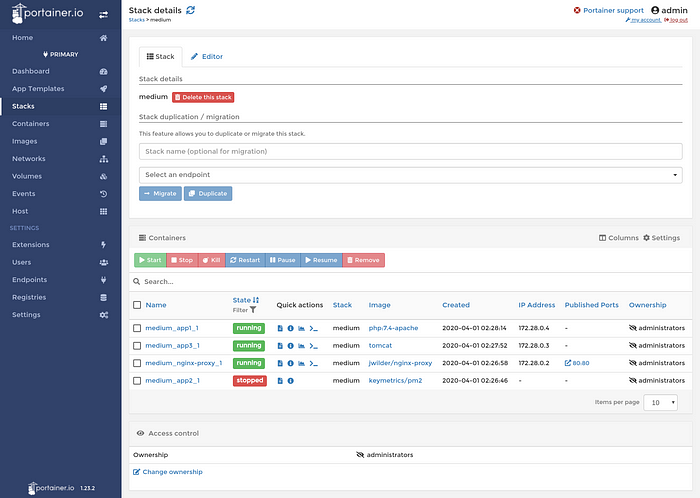Open Volumes in the sidebar
This screenshot has width=700, height=498.
coord(60,176)
